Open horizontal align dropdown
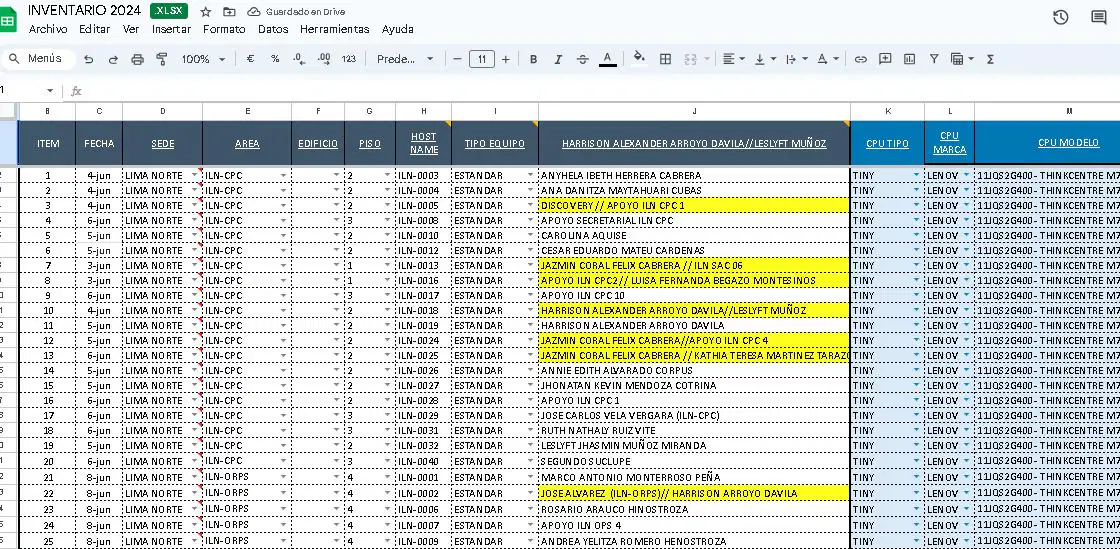This screenshot has width=1120, height=549. (733, 59)
